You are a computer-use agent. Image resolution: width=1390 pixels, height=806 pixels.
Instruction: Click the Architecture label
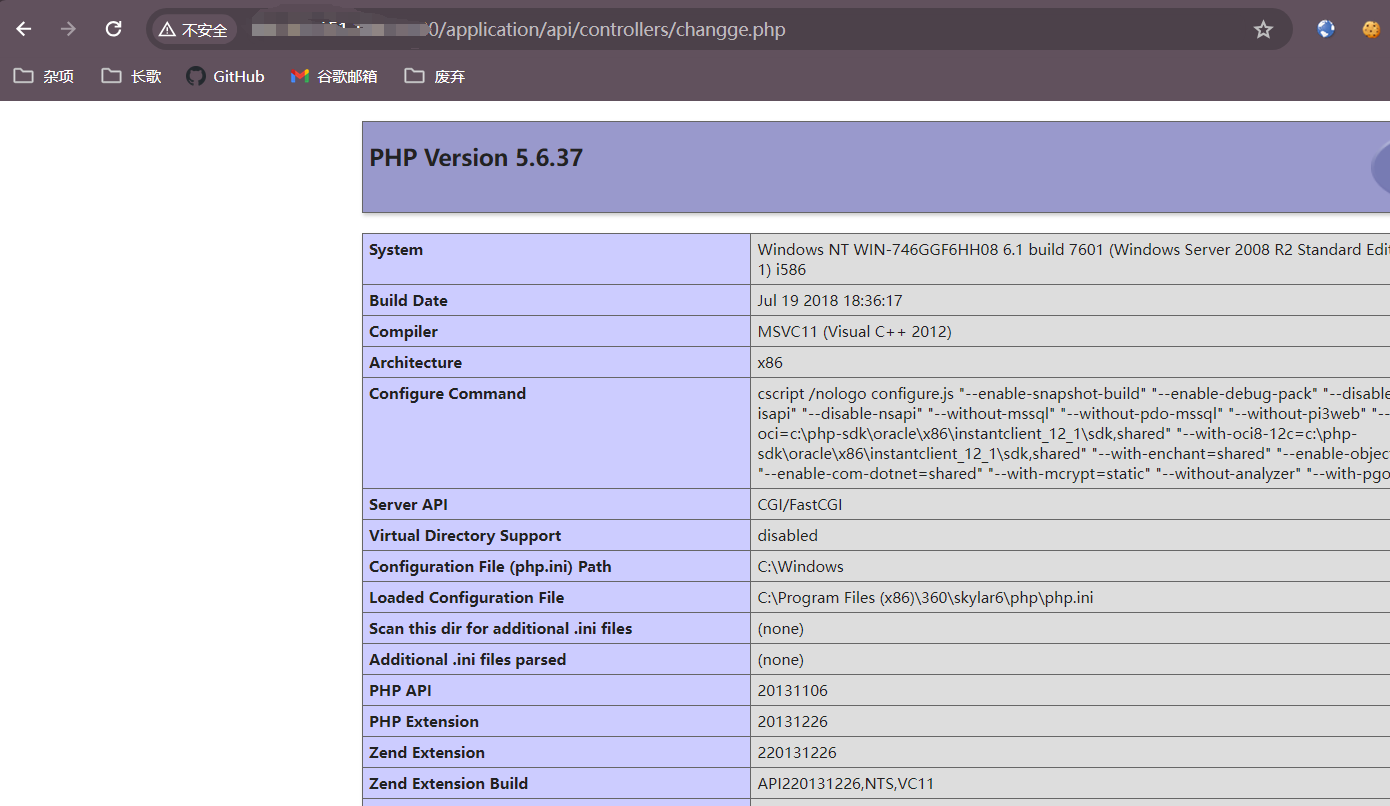coord(415,362)
